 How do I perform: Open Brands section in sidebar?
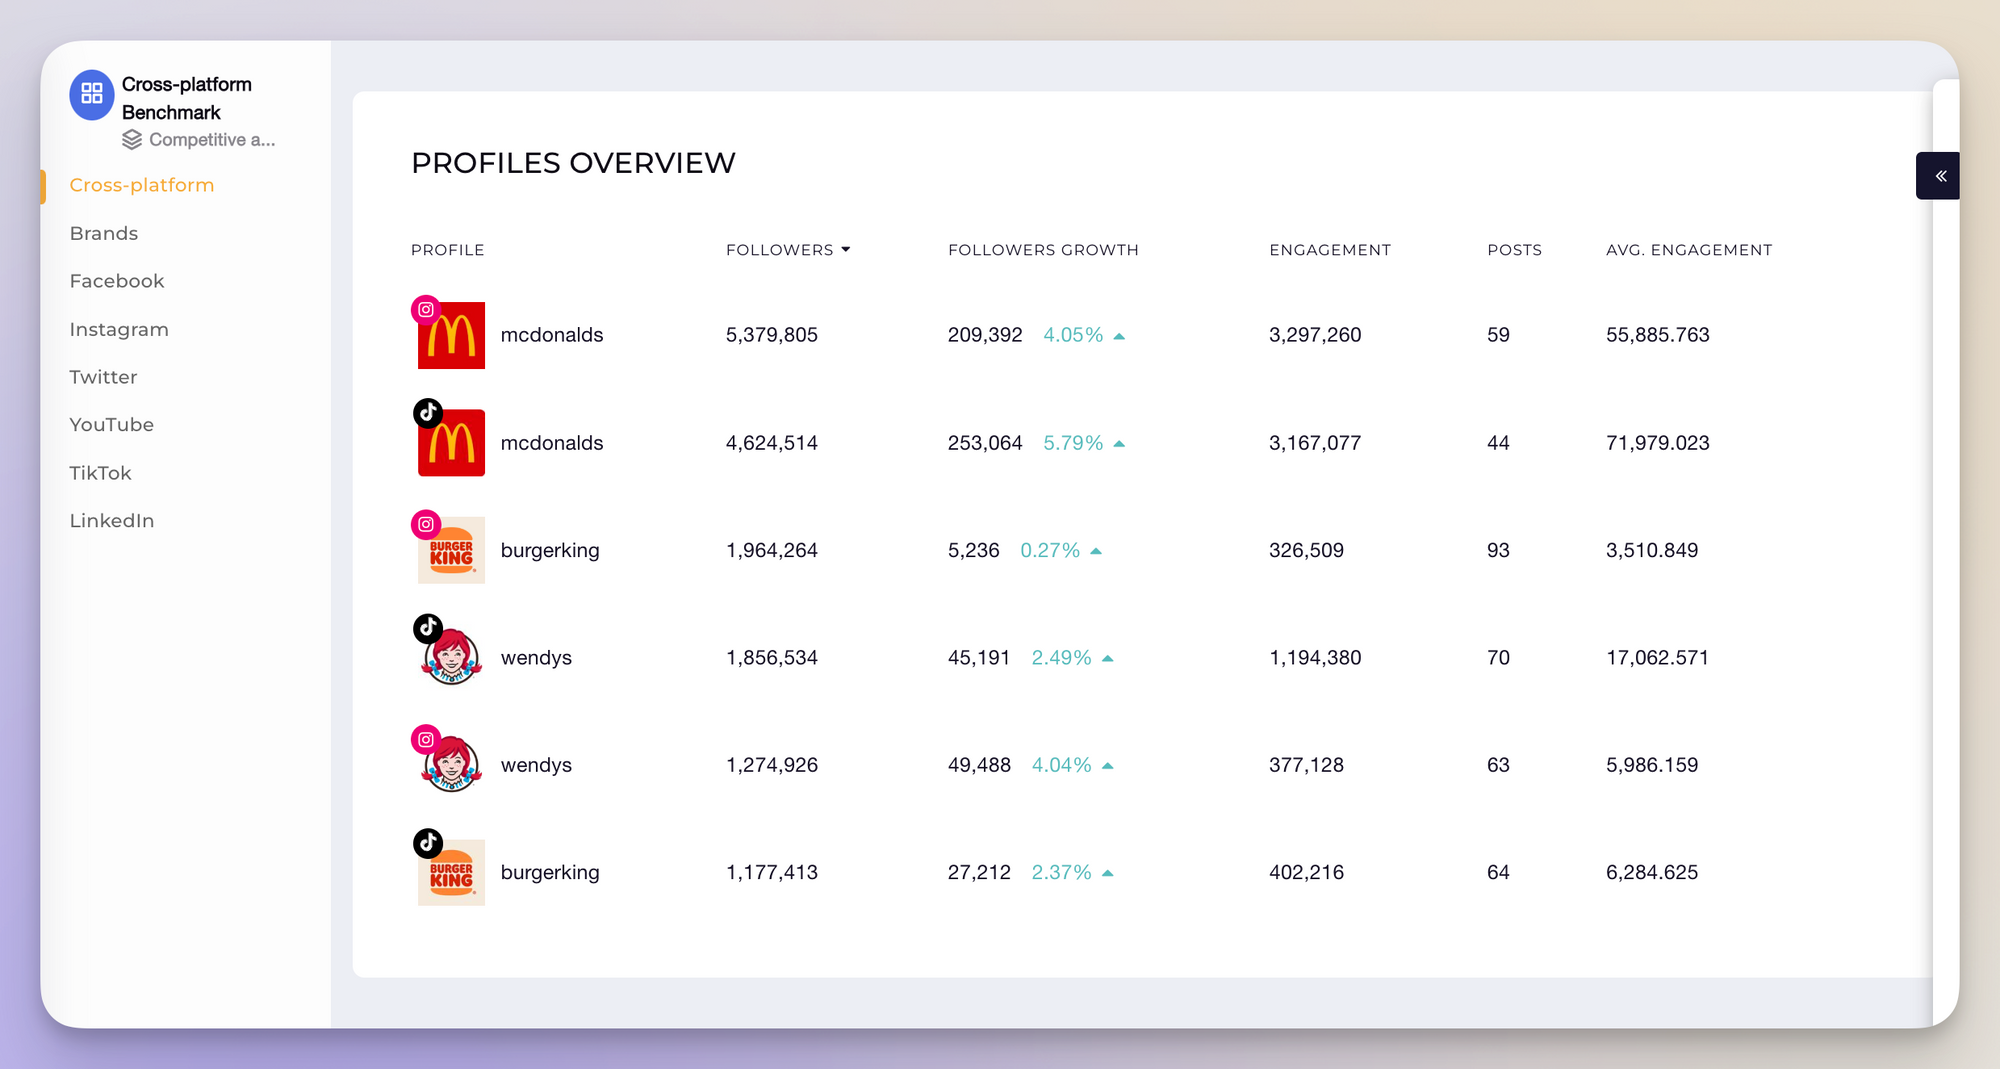104,233
